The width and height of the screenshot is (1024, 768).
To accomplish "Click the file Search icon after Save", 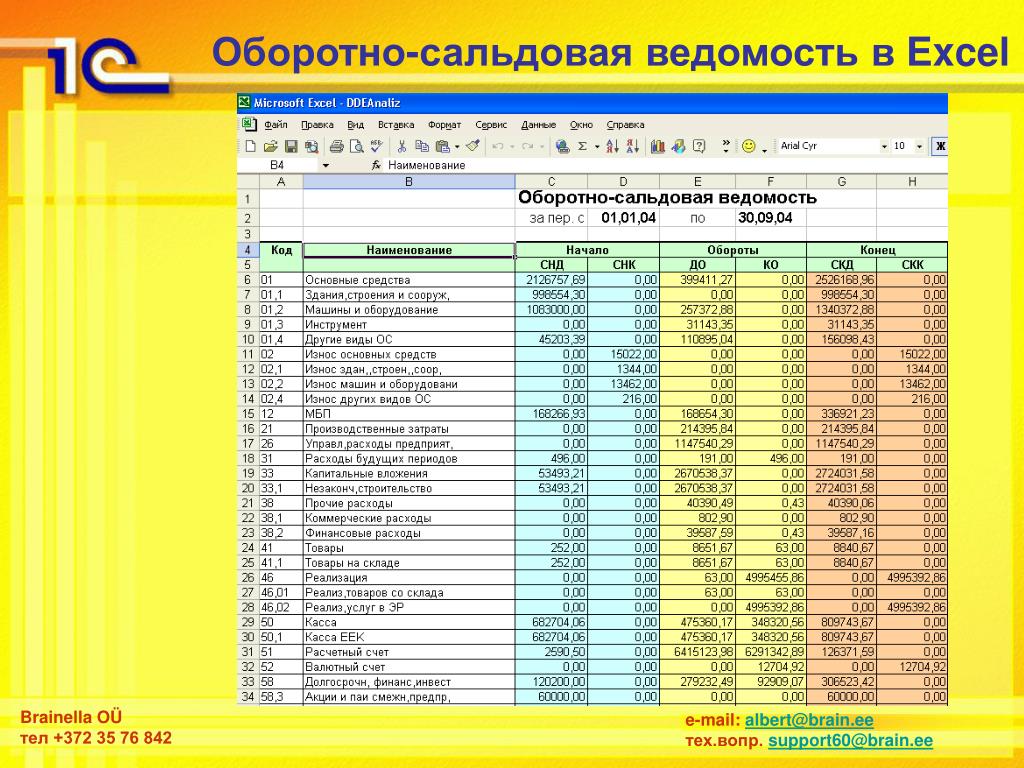I will pos(312,146).
